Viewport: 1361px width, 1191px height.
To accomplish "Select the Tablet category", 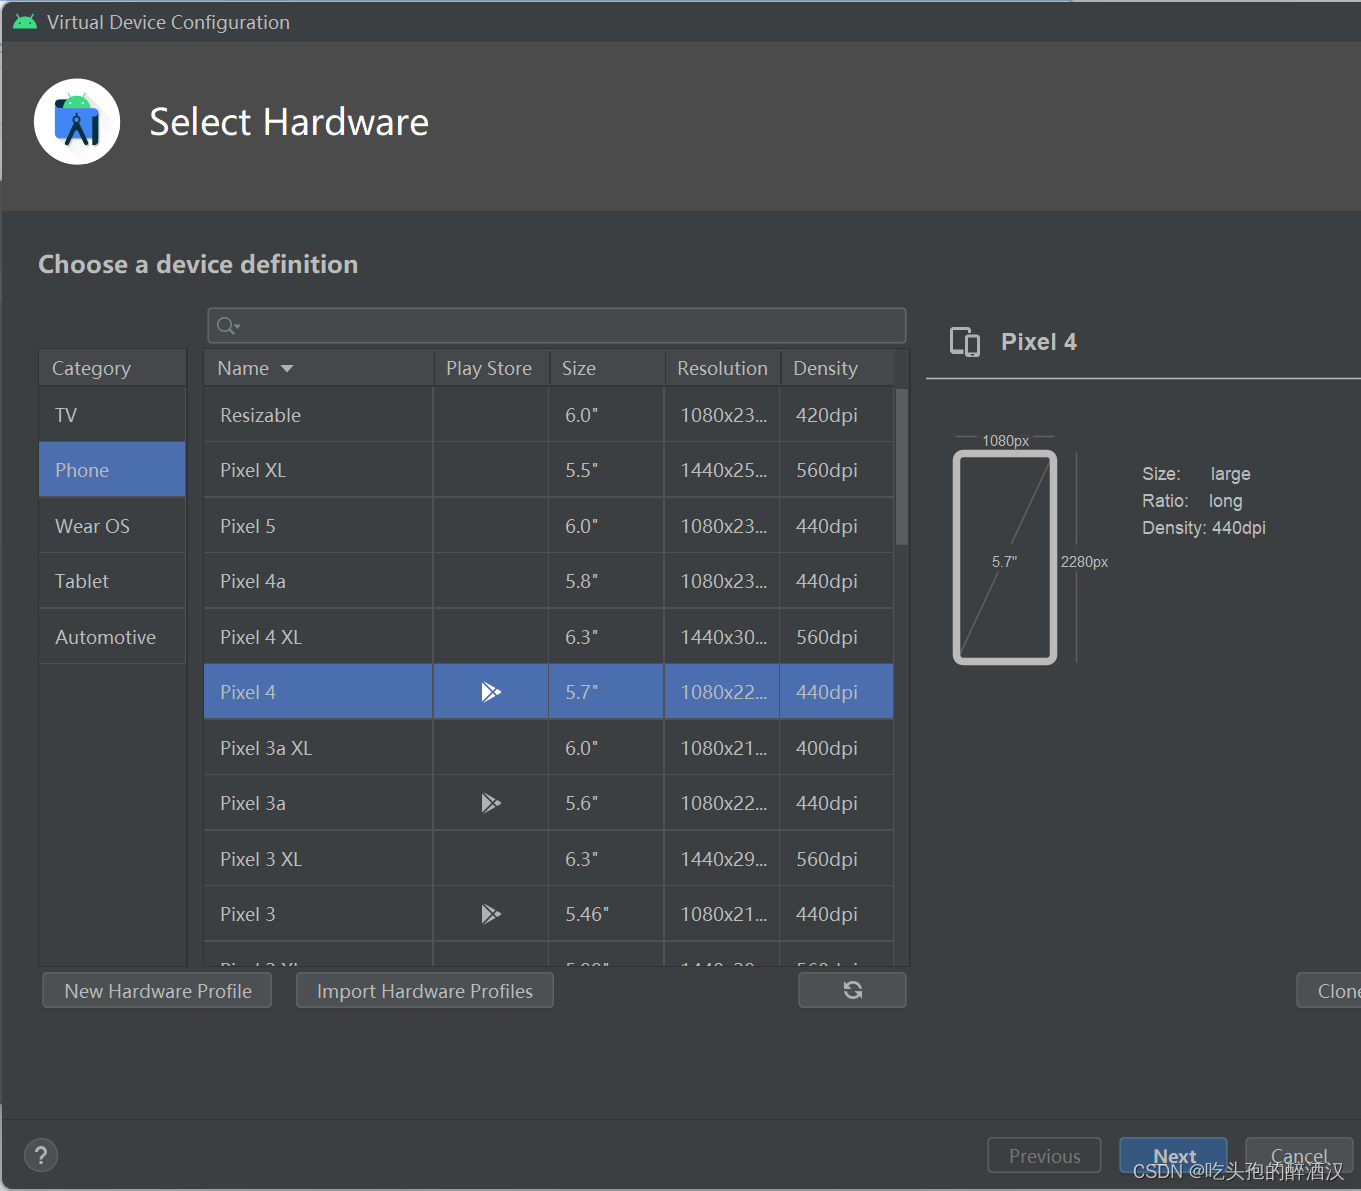I will pyautogui.click(x=113, y=581).
